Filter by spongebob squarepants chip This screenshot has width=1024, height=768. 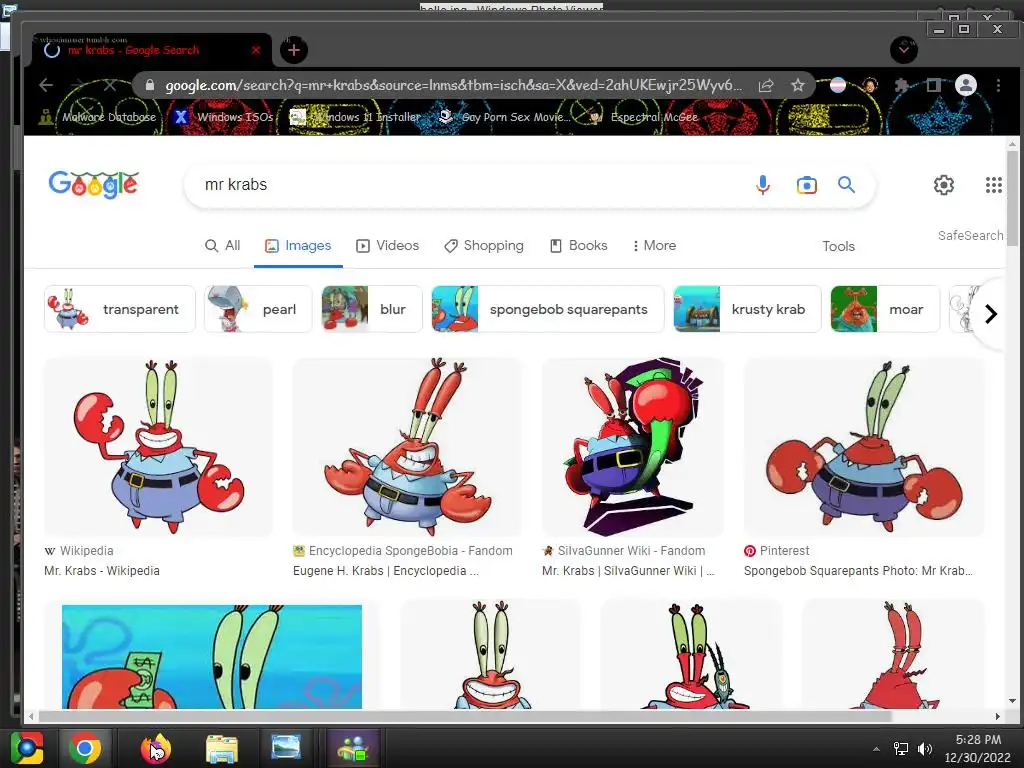pos(547,309)
